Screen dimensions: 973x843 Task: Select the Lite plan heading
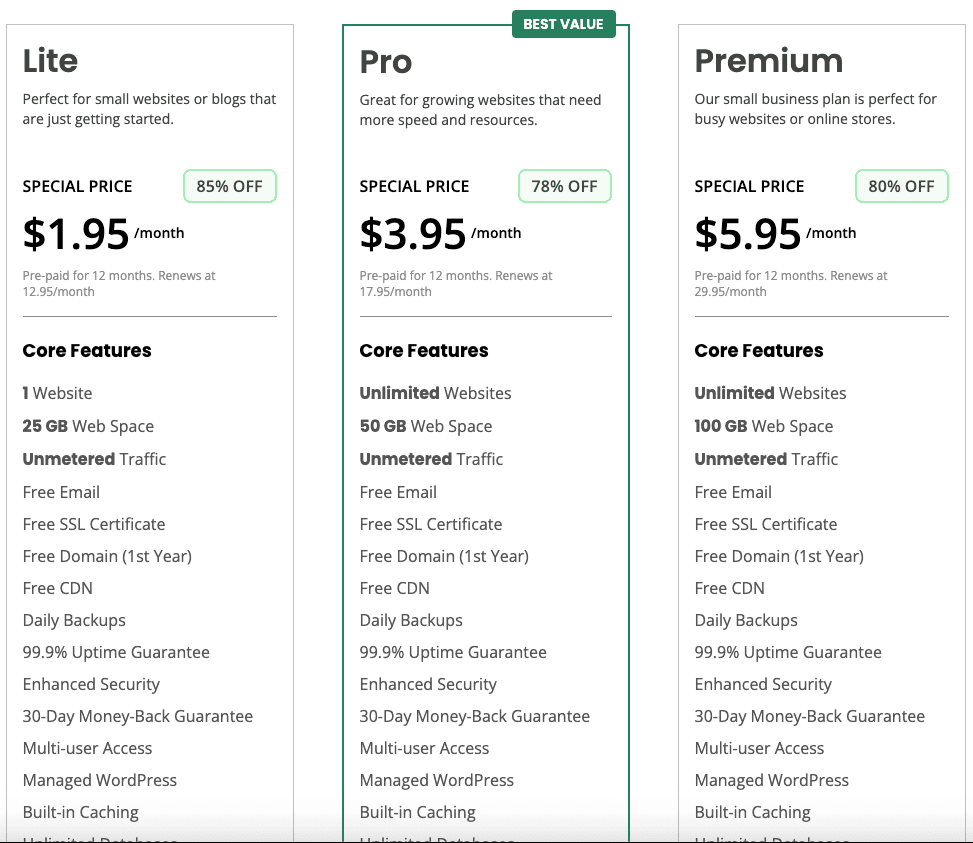point(50,61)
